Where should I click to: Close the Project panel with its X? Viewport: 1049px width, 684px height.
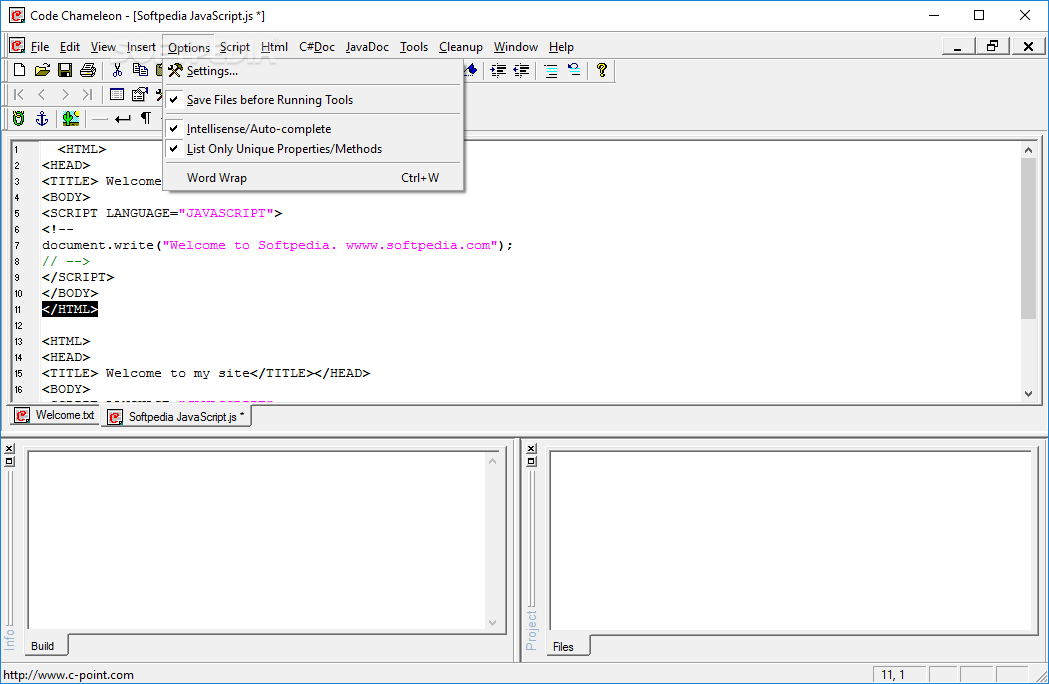click(x=531, y=448)
